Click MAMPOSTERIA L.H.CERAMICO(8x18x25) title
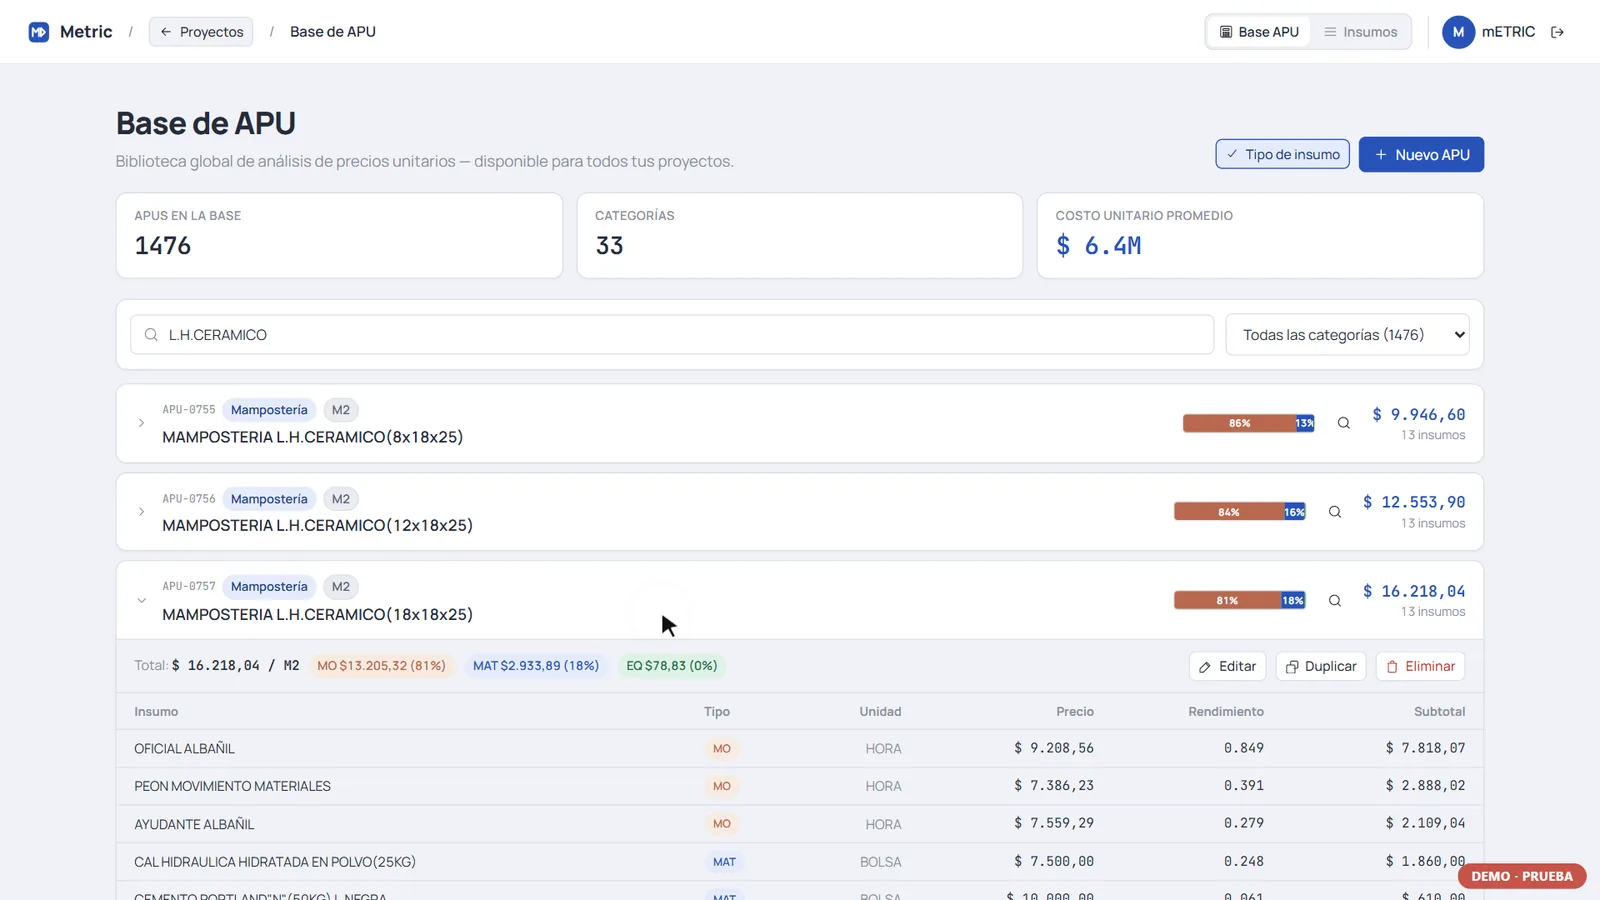Viewport: 1600px width, 900px height. click(313, 437)
